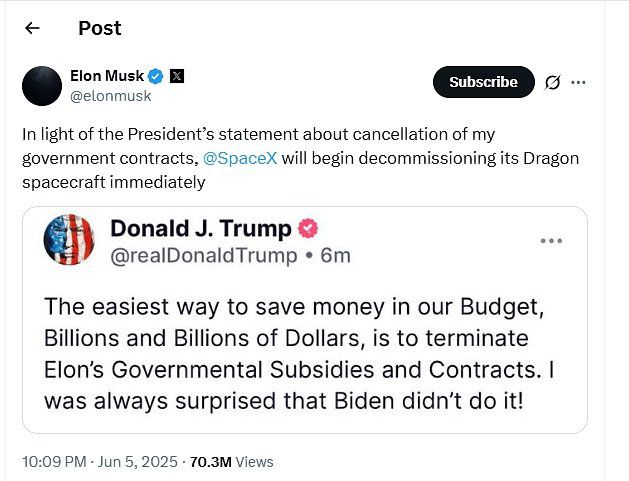Subscribe to Elon Musk
This screenshot has height=481, width=629.
click(x=484, y=82)
